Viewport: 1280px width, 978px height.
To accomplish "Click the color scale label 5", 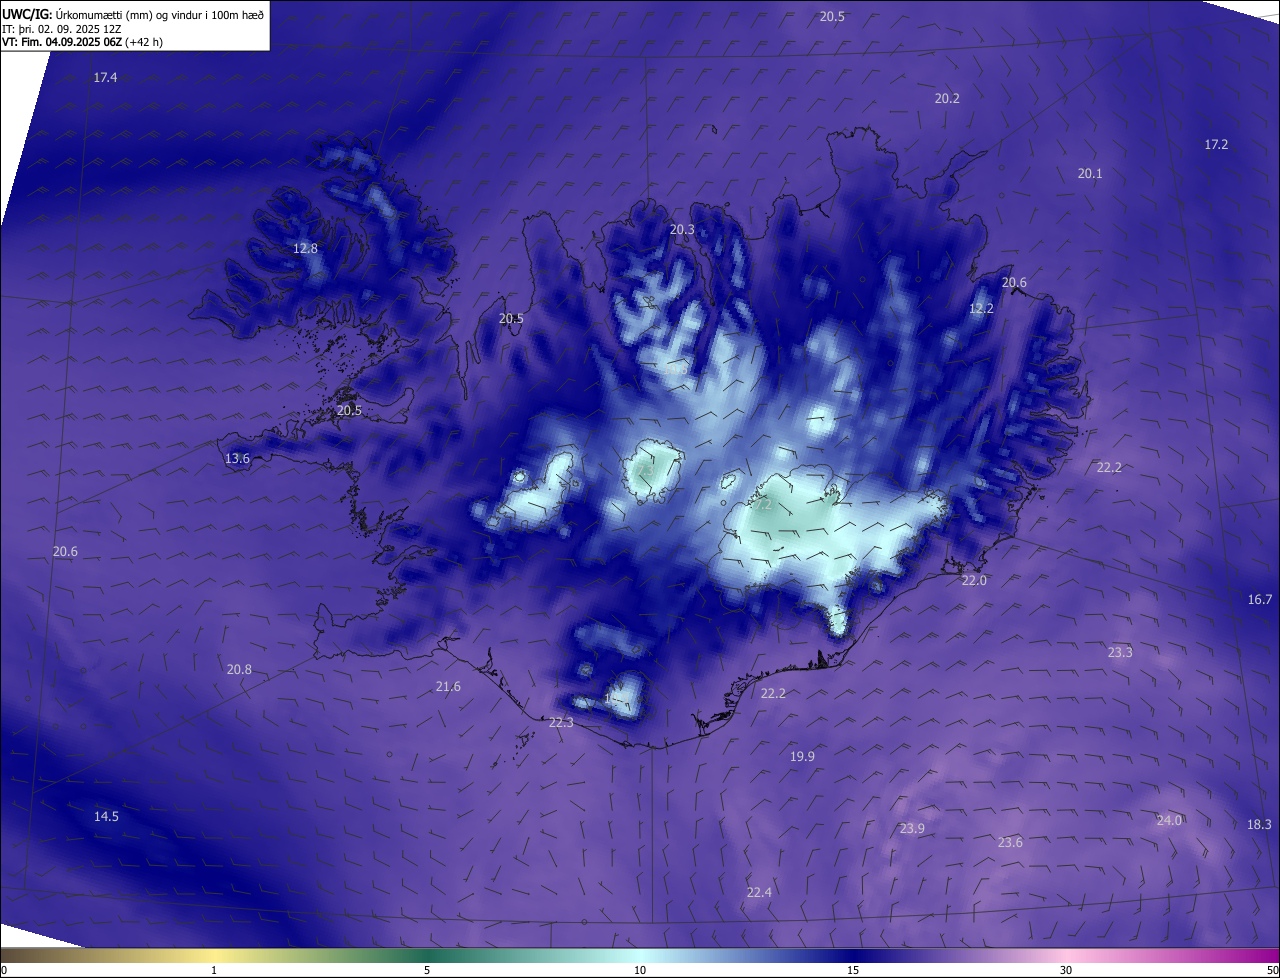I will pyautogui.click(x=427, y=970).
